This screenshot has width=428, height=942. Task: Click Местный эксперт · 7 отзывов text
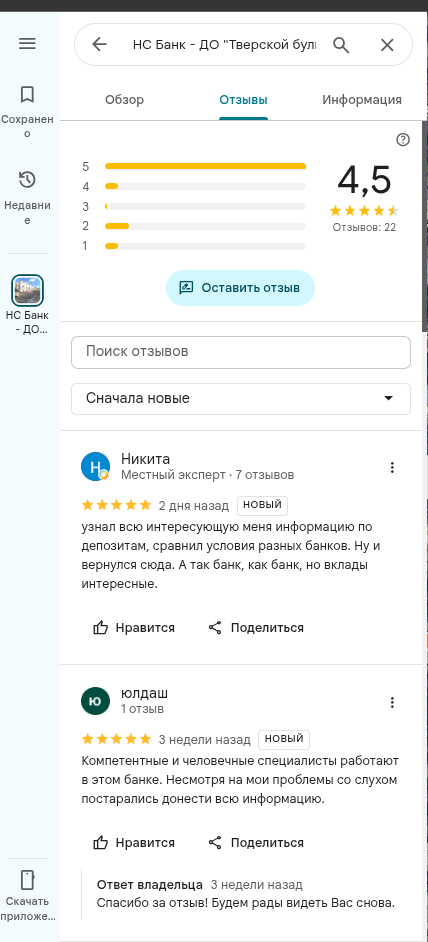click(x=207, y=475)
